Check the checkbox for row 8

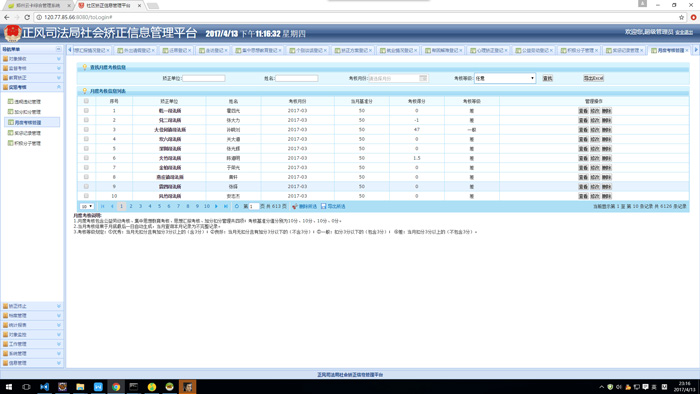[86, 177]
